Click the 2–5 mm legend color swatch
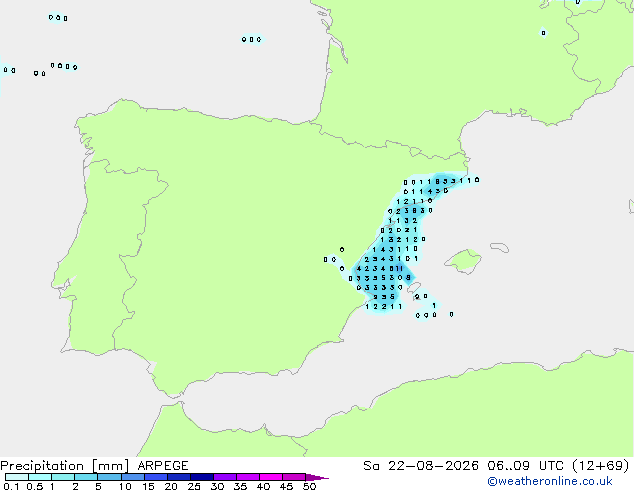This screenshot has height=490, width=634. [86, 477]
